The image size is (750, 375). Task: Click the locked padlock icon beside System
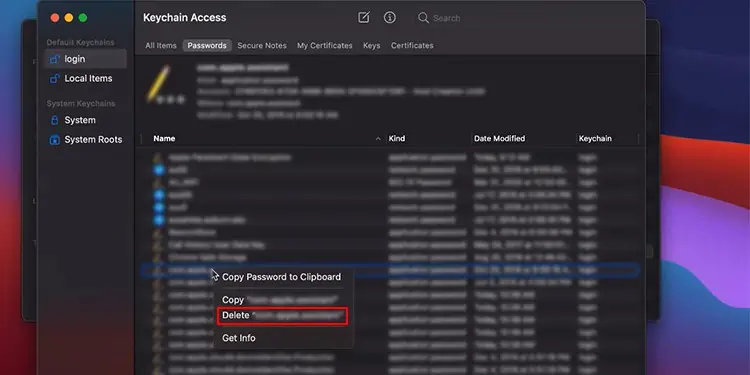55,120
